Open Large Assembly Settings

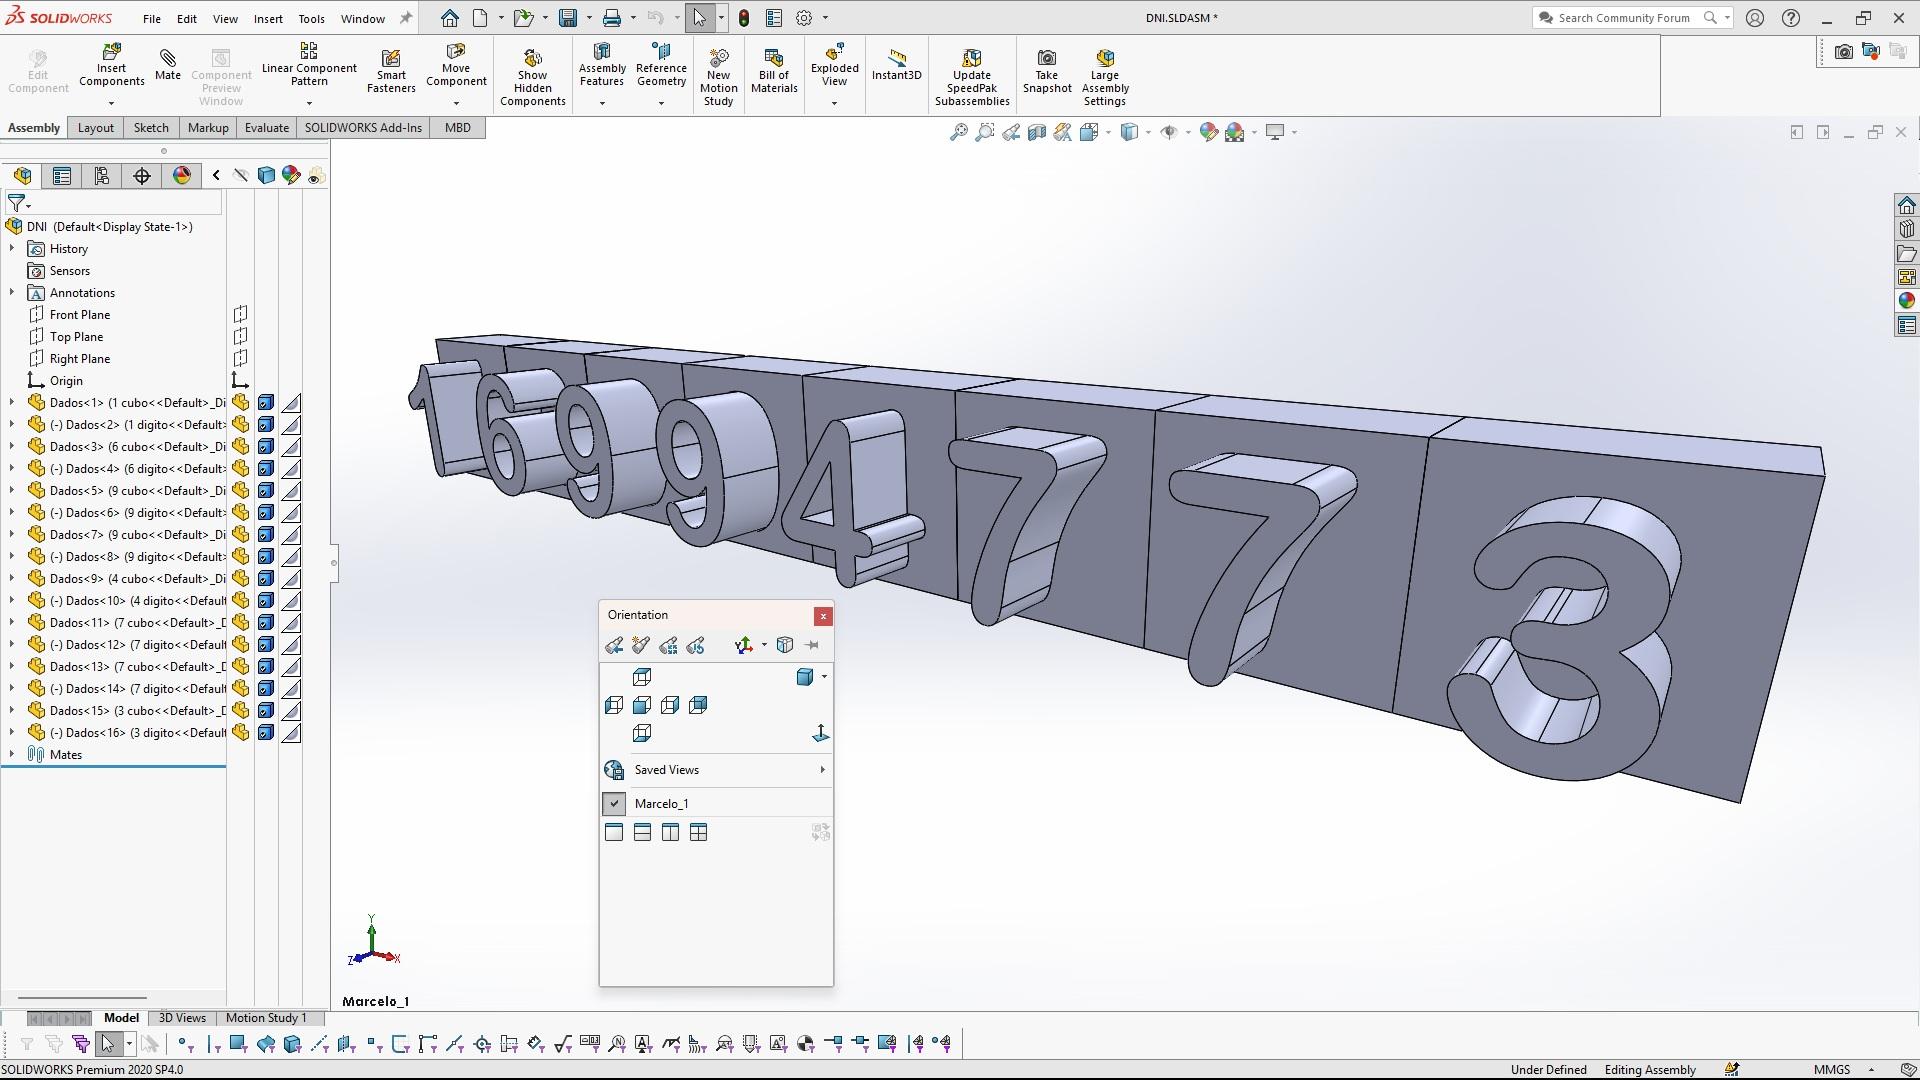[1104, 76]
